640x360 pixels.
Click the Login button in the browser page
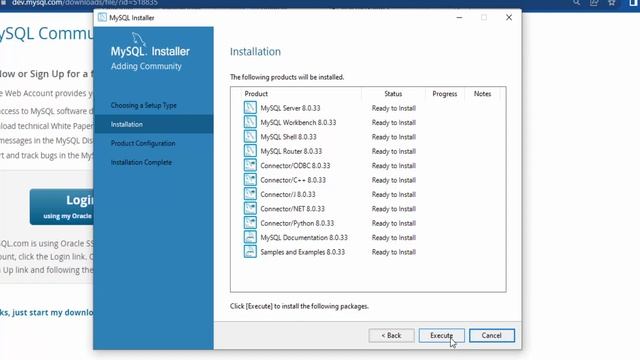62,207
